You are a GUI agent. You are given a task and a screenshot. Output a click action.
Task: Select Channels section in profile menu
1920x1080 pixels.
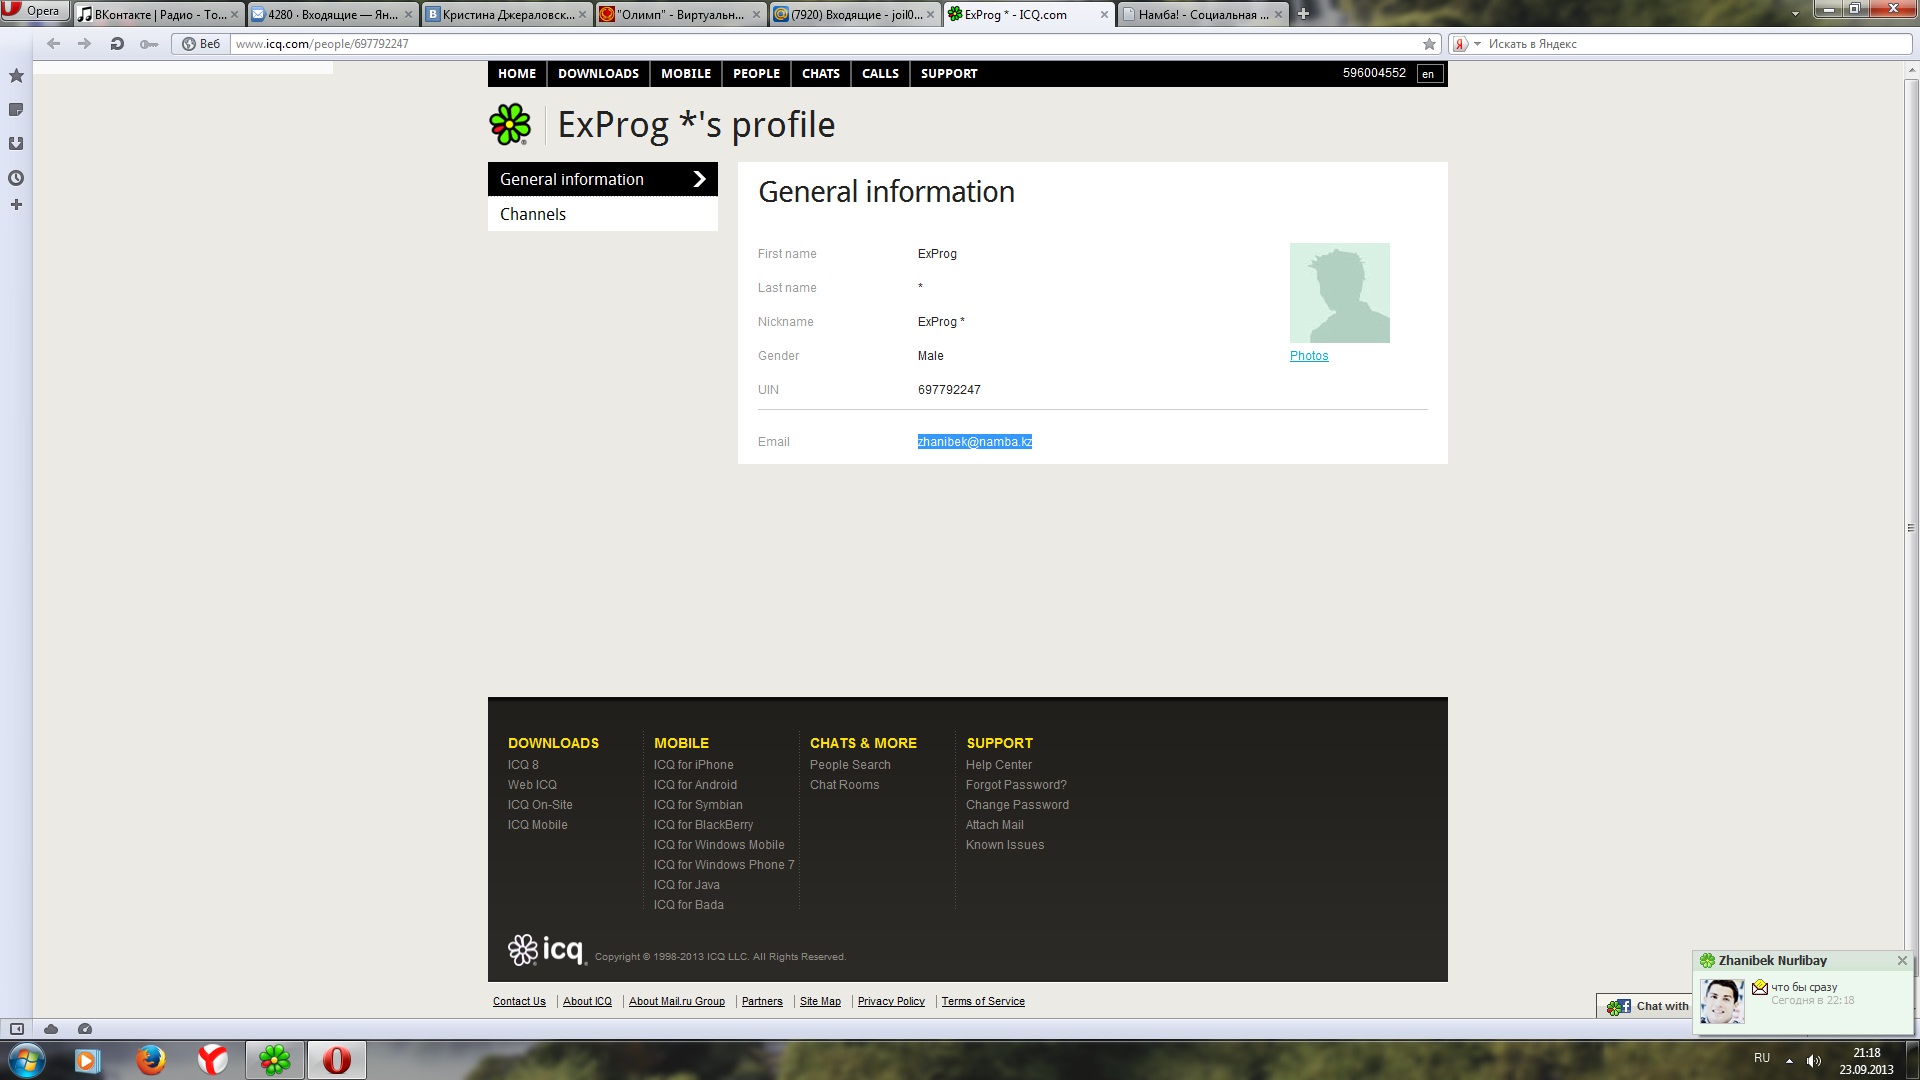pos(603,214)
